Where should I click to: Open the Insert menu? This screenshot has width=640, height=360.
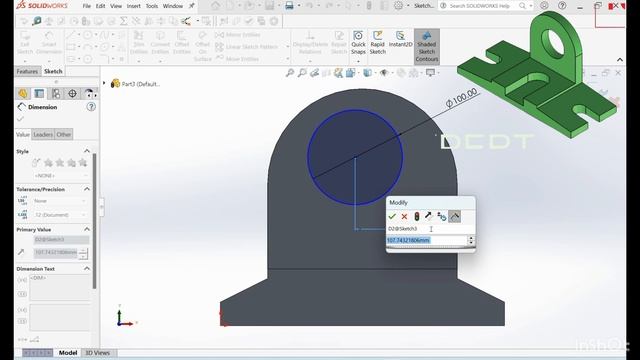click(133, 6)
